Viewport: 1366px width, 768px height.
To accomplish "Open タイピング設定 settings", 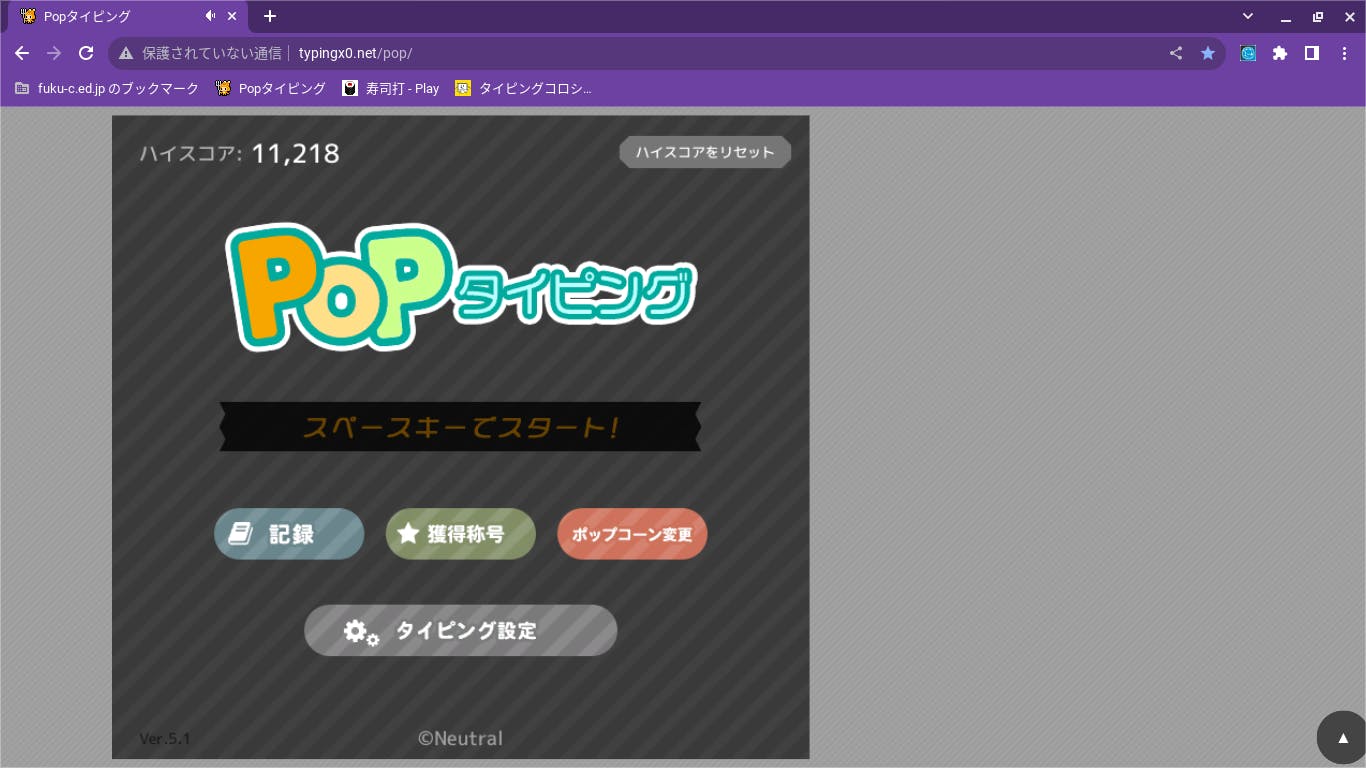I will [x=460, y=630].
